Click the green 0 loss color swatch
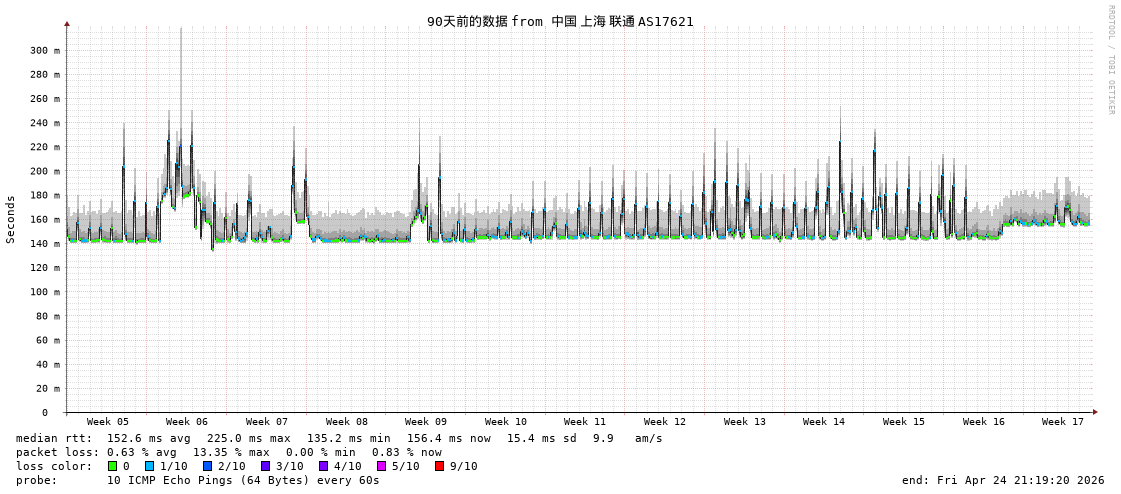Image resolution: width=1121 pixels, height=494 pixels. (x=113, y=466)
